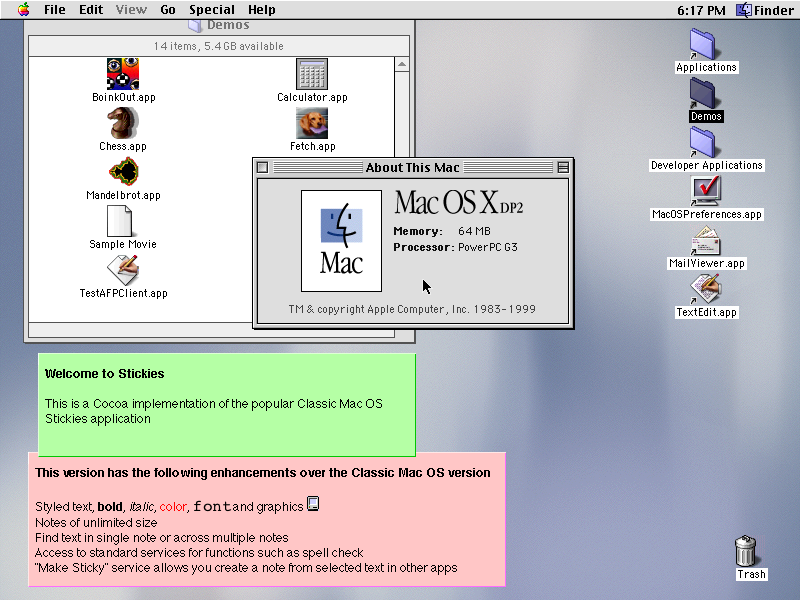Viewport: 800px width, 600px height.
Task: Open the Apple menu
Action: (23, 10)
